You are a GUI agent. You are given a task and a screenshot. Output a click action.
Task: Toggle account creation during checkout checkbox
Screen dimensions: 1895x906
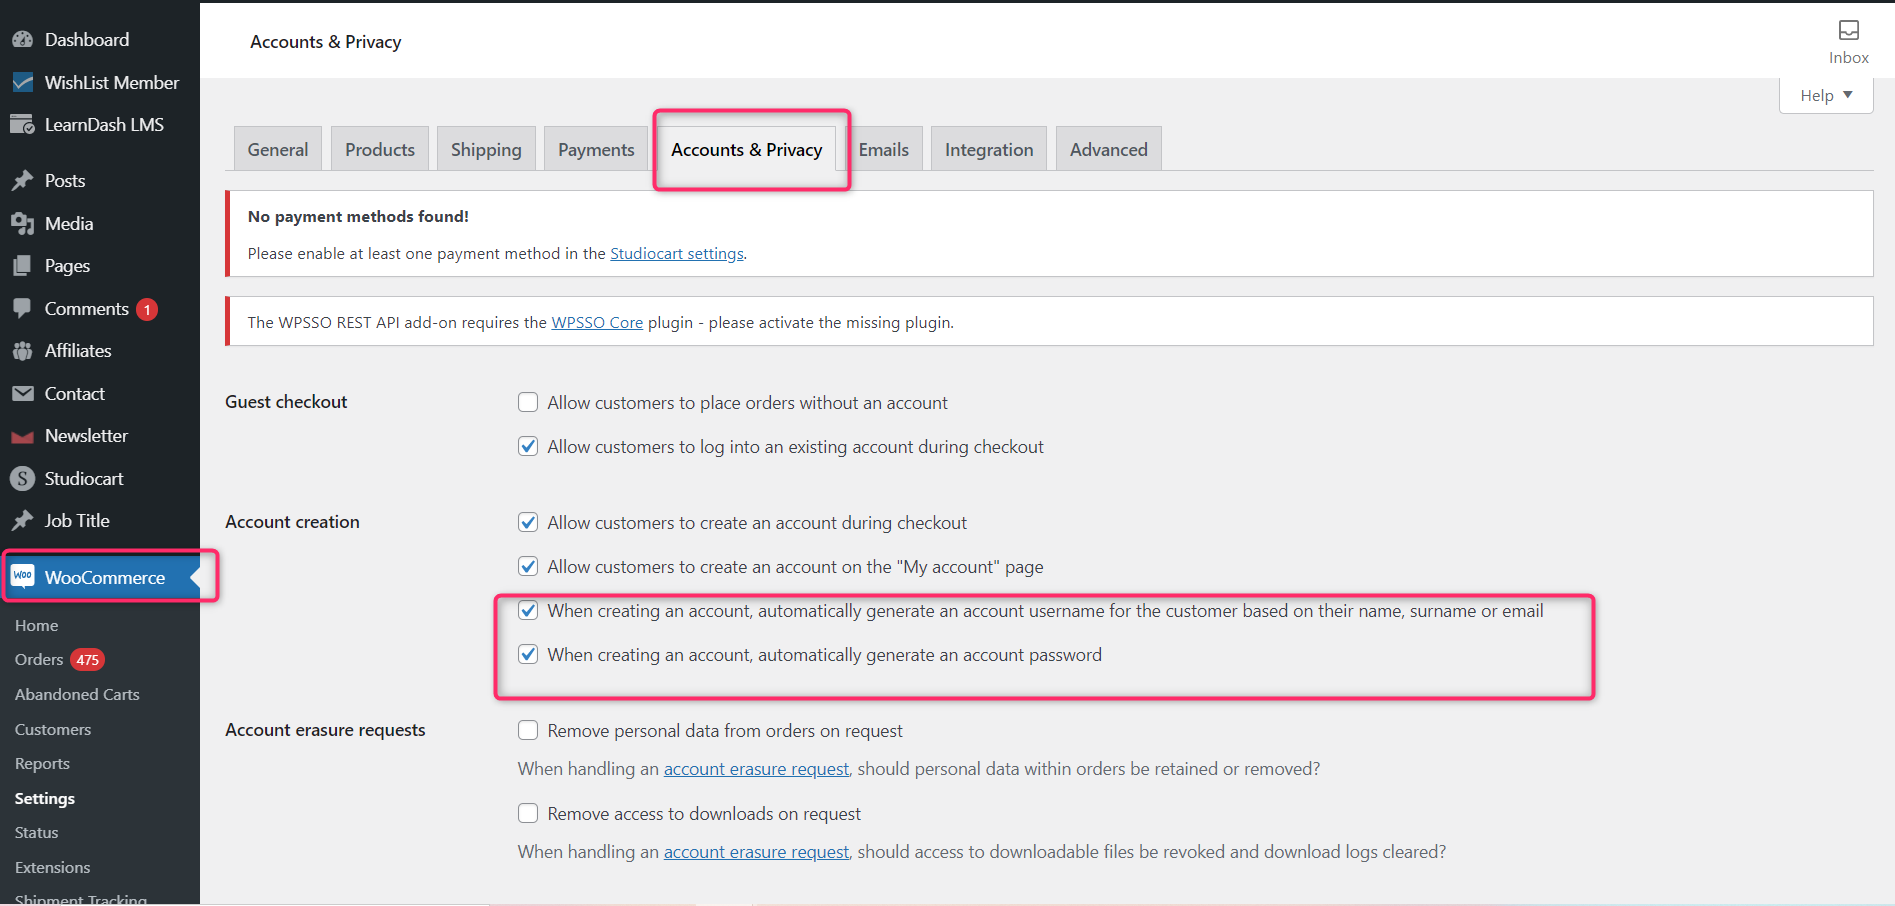528,522
